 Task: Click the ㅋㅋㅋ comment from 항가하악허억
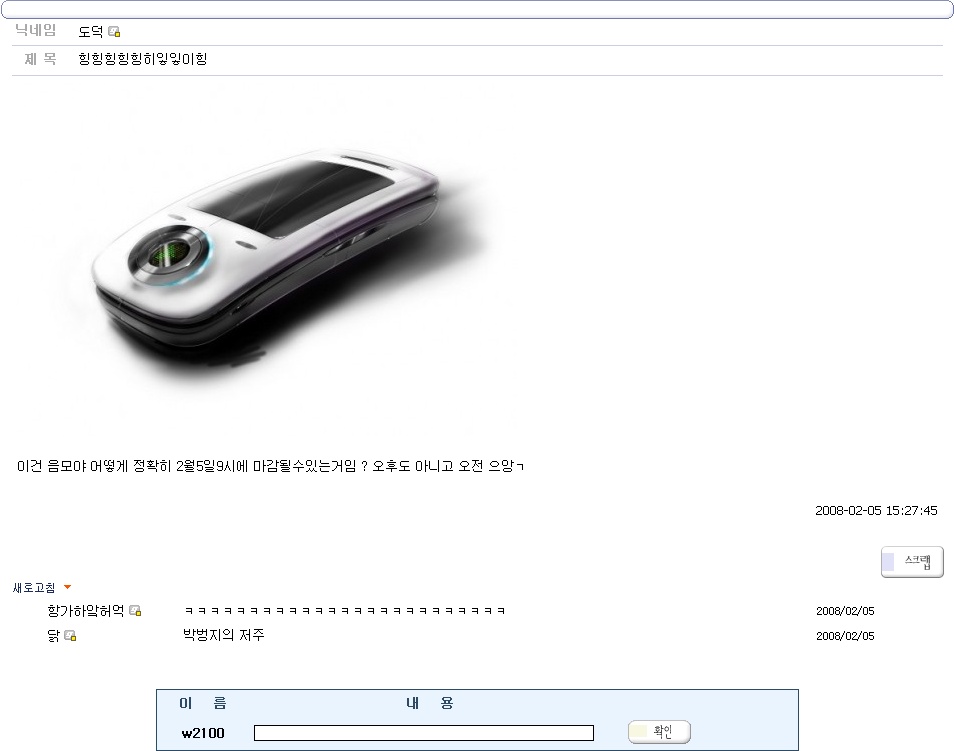click(x=345, y=610)
